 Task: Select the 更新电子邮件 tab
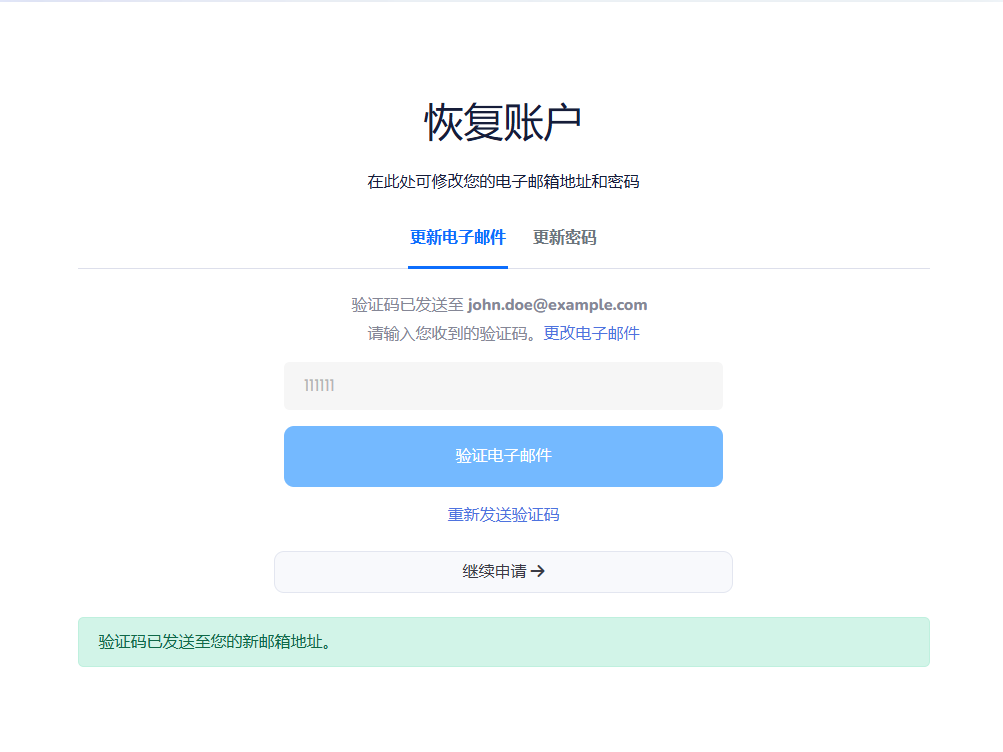click(x=457, y=238)
